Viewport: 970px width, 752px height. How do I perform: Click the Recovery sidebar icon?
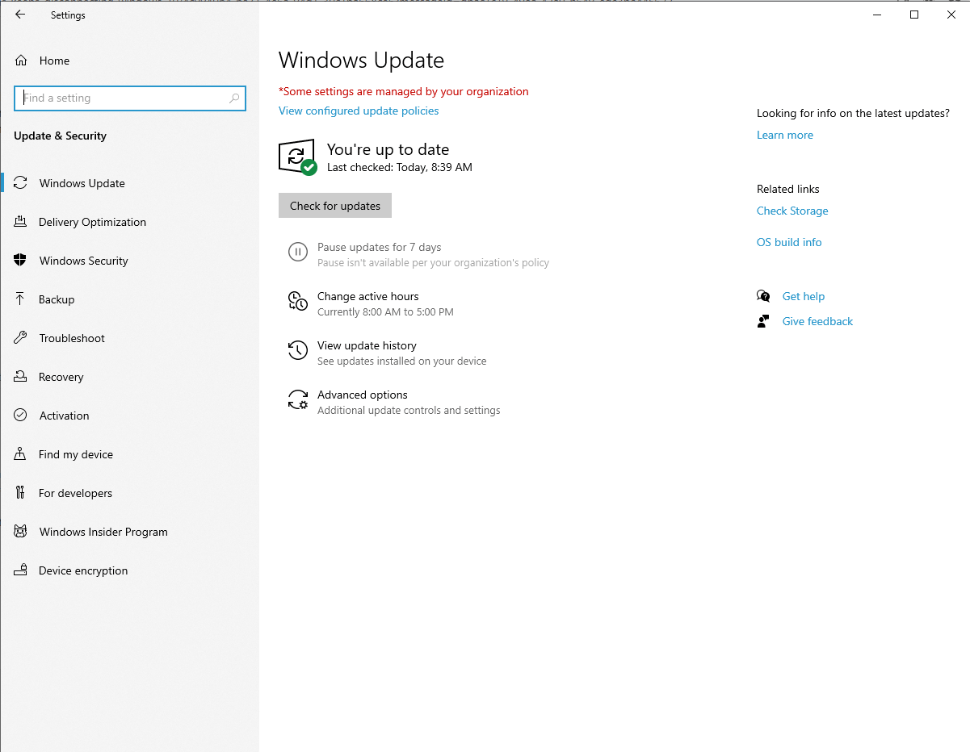click(20, 377)
